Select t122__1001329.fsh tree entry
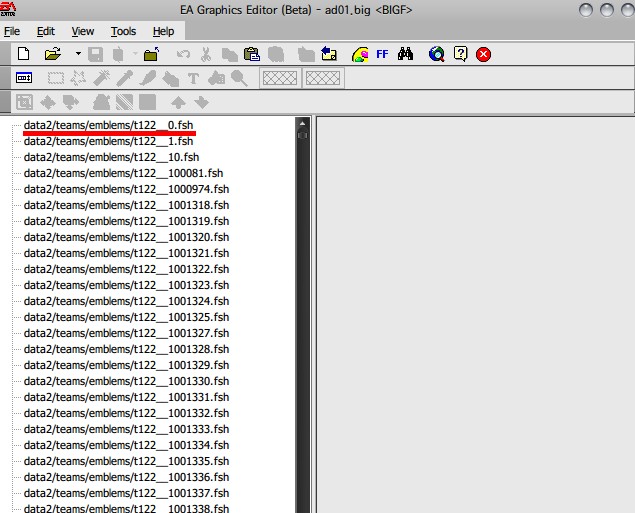This screenshot has height=513, width=635. click(126, 365)
